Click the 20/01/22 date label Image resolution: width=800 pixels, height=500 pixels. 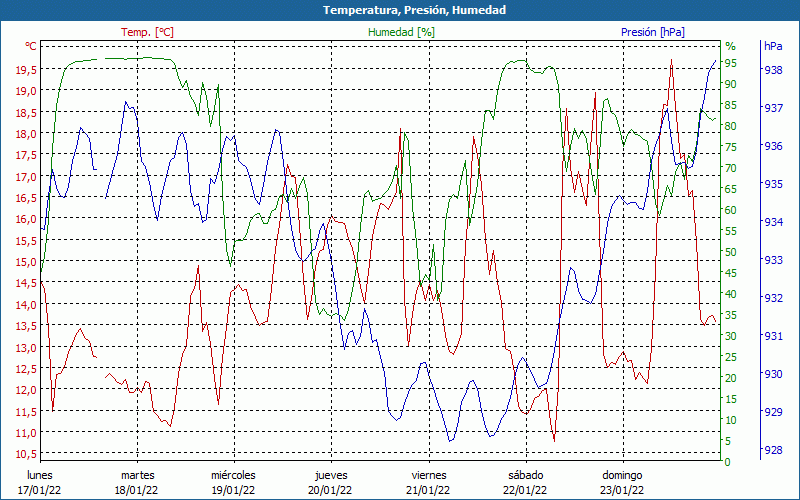pos(331,490)
